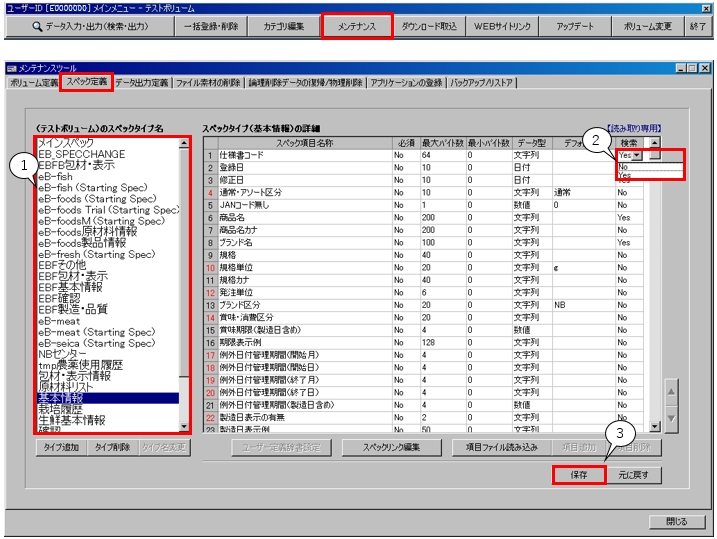Select EBF製造・品質 in list
Viewport: 717px width, 539px height.
pyautogui.click(x=108, y=310)
